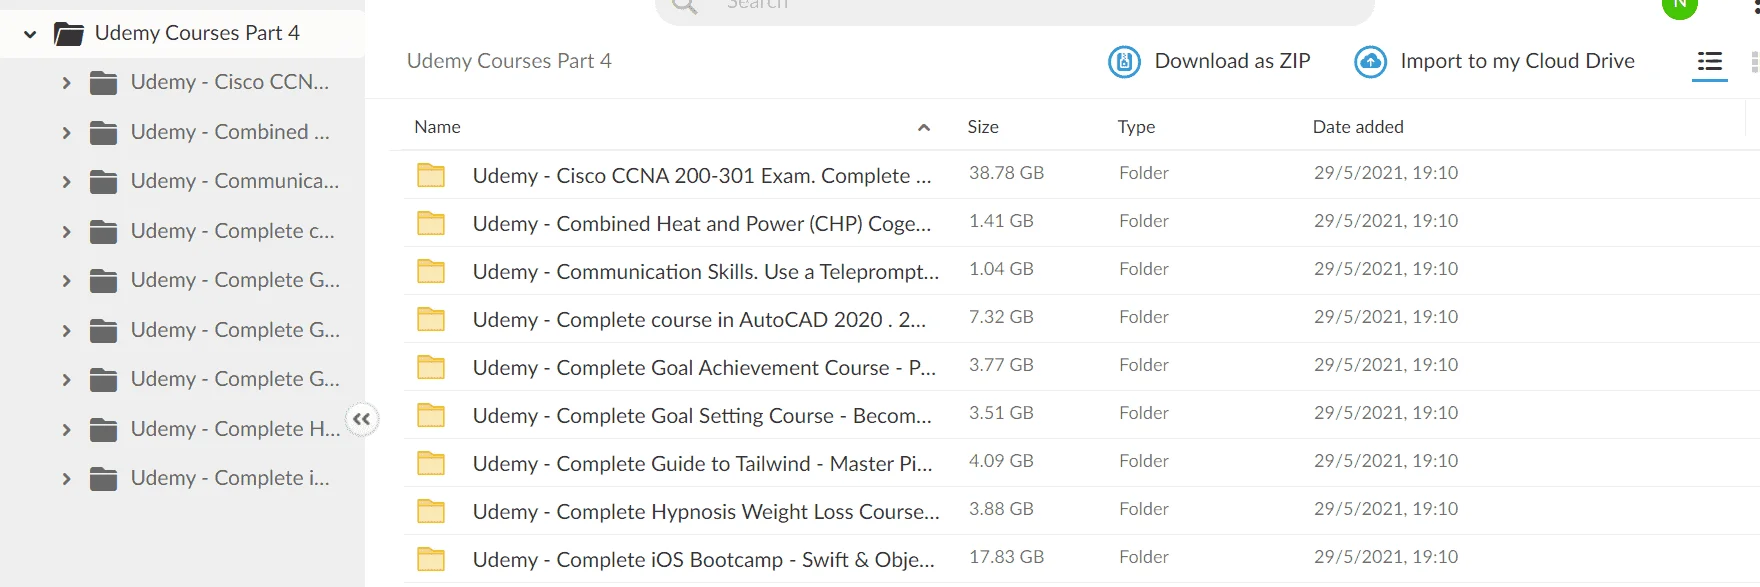Click the 38.78 GB size cell
Screen dimensions: 1760x587
pyautogui.click(x=1006, y=173)
